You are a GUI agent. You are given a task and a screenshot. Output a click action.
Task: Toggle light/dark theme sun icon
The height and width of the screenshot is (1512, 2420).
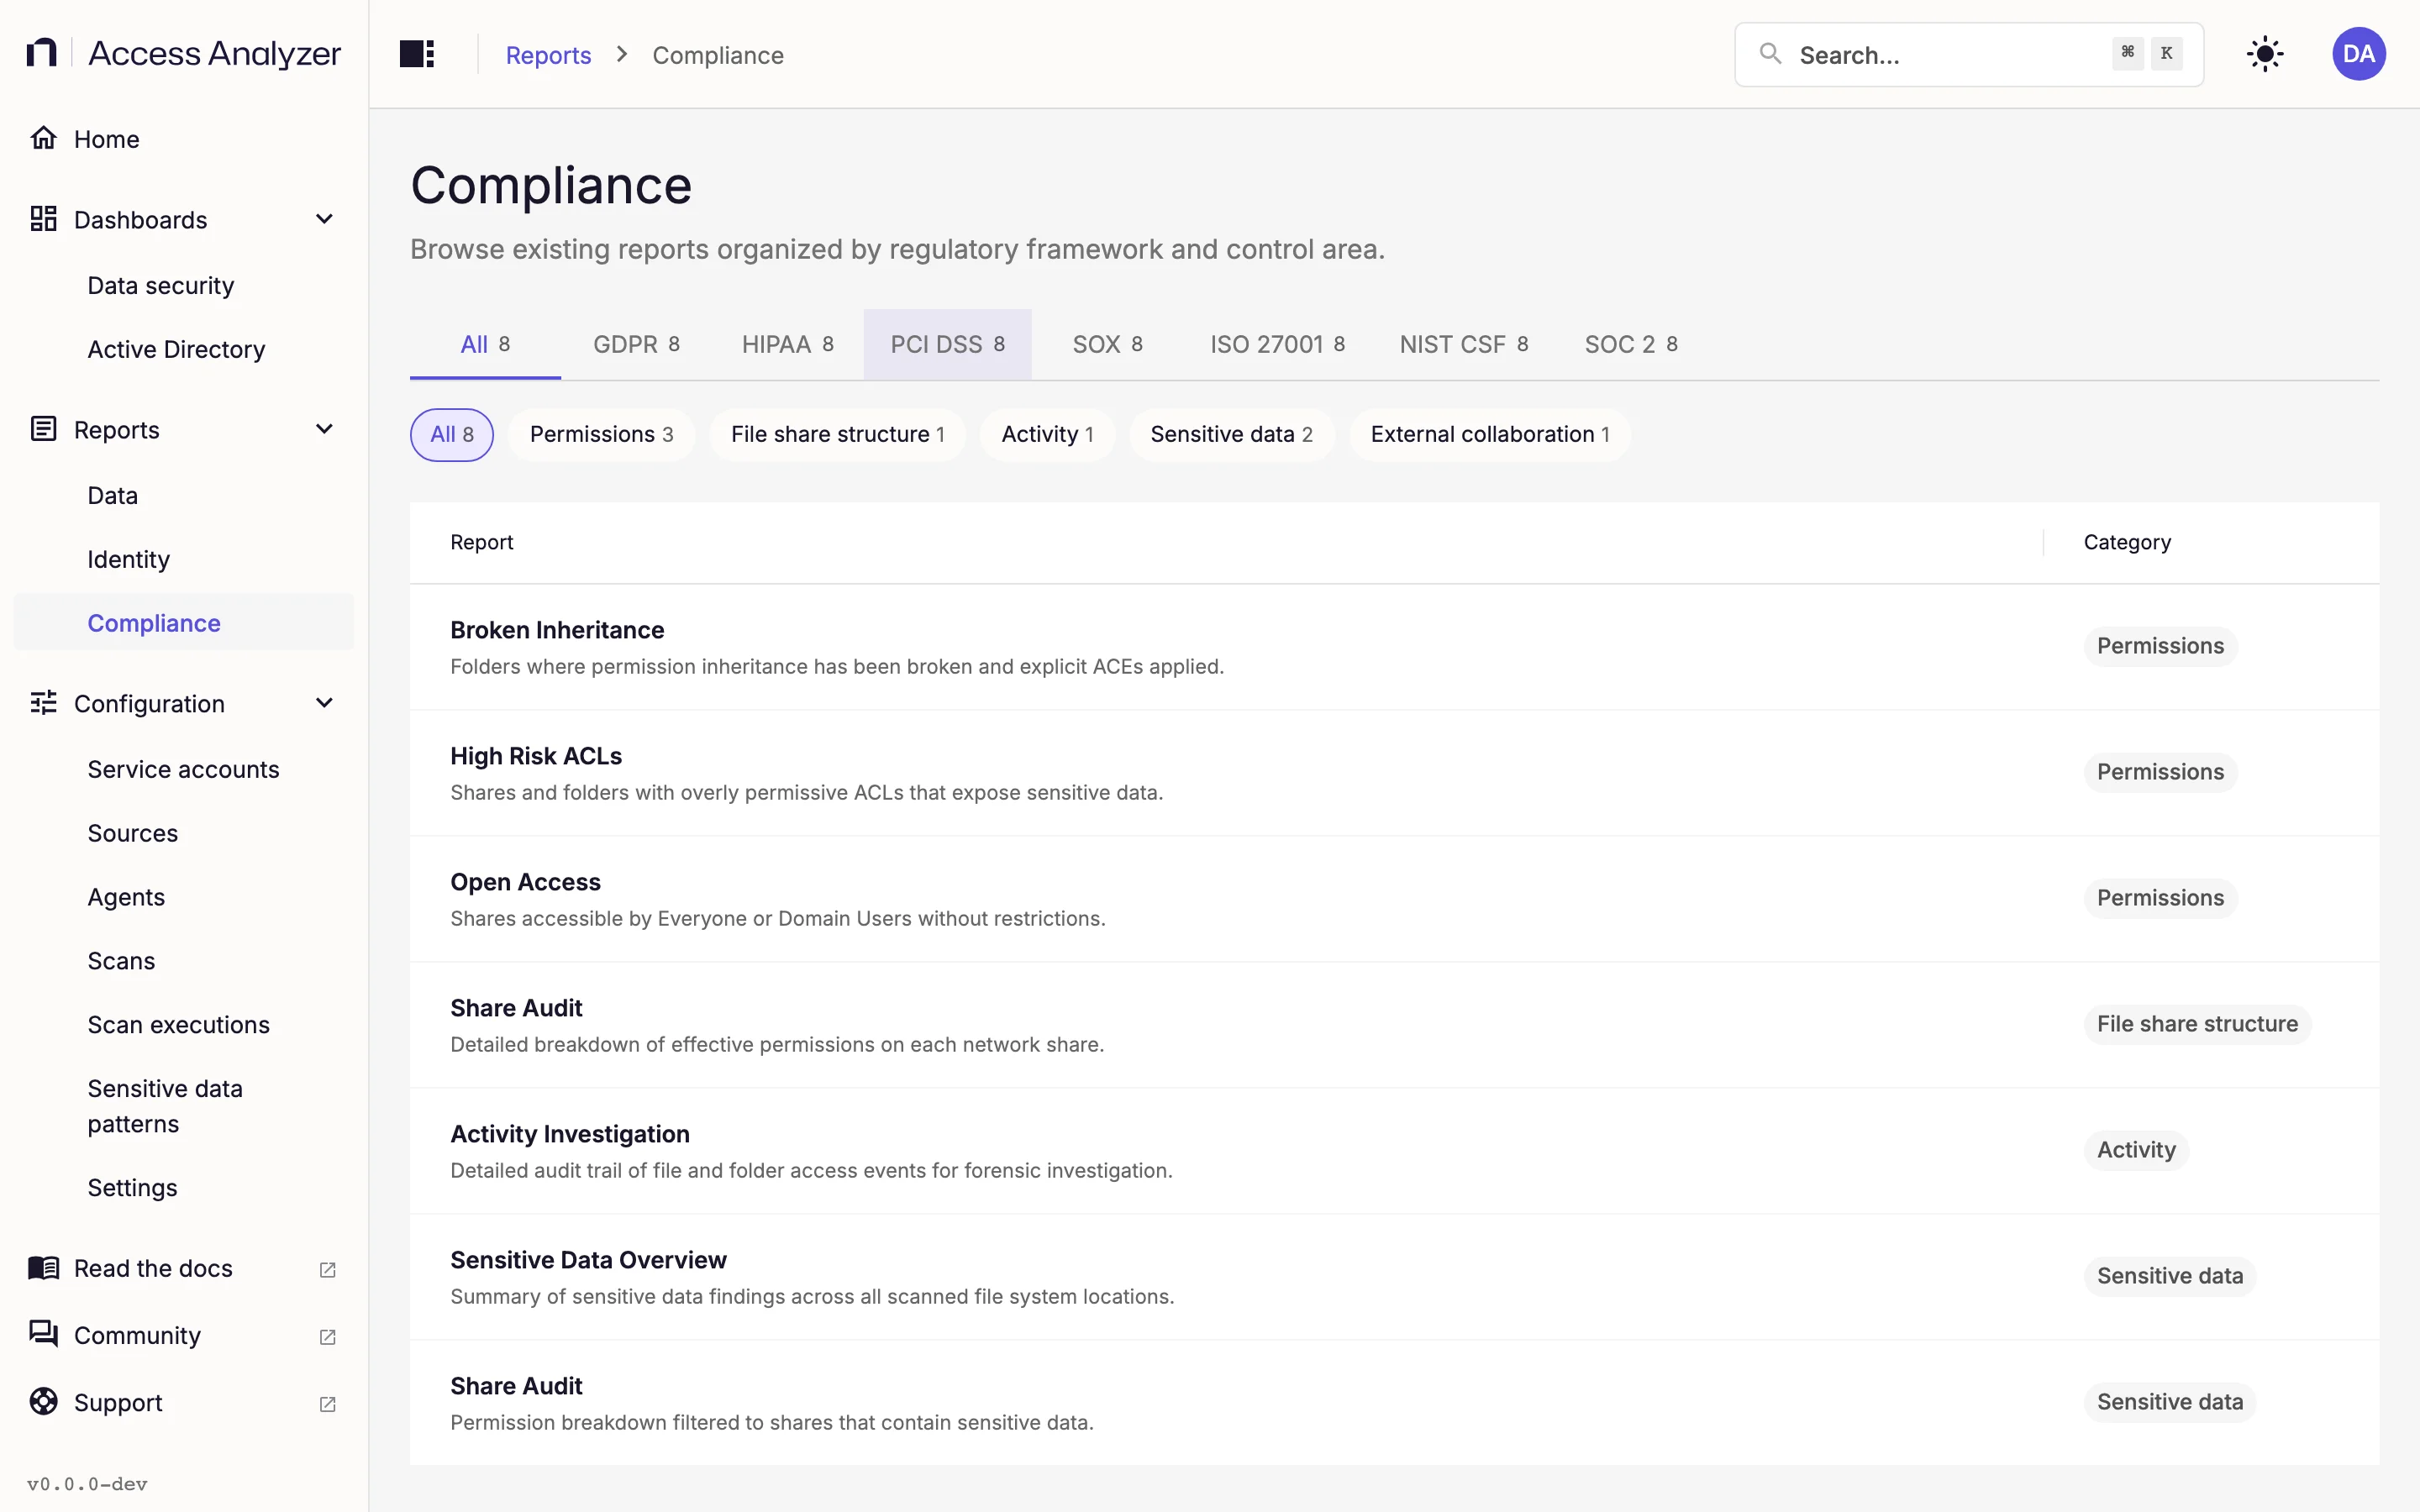point(2265,54)
